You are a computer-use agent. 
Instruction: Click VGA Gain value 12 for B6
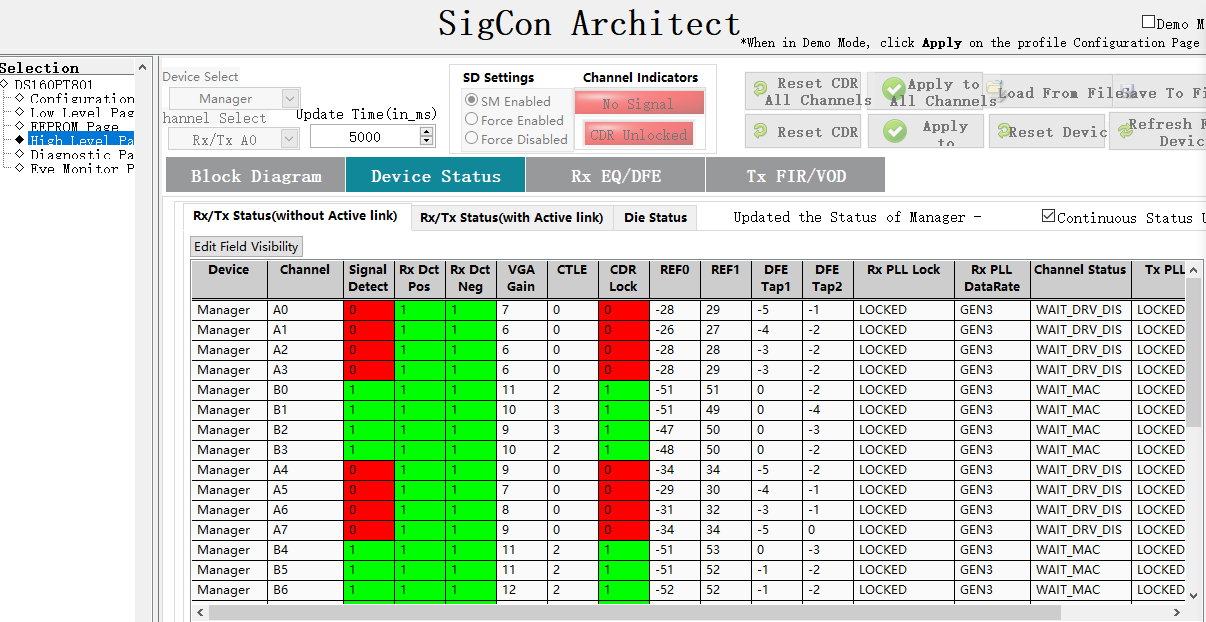(521, 590)
